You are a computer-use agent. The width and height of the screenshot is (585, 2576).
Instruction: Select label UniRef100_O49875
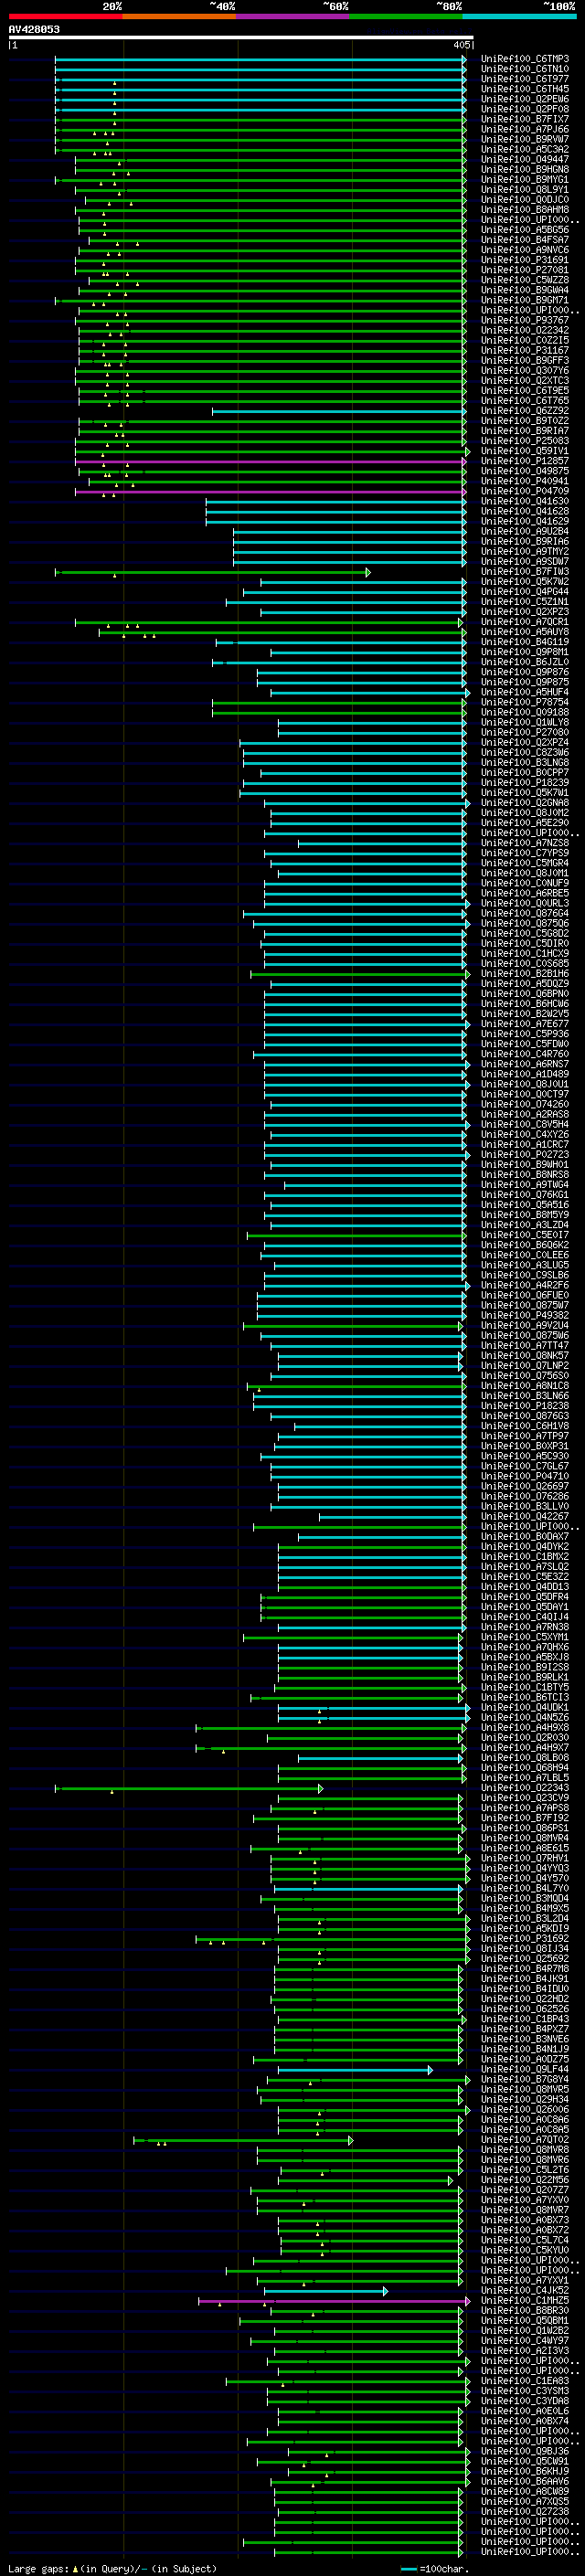[x=524, y=471]
